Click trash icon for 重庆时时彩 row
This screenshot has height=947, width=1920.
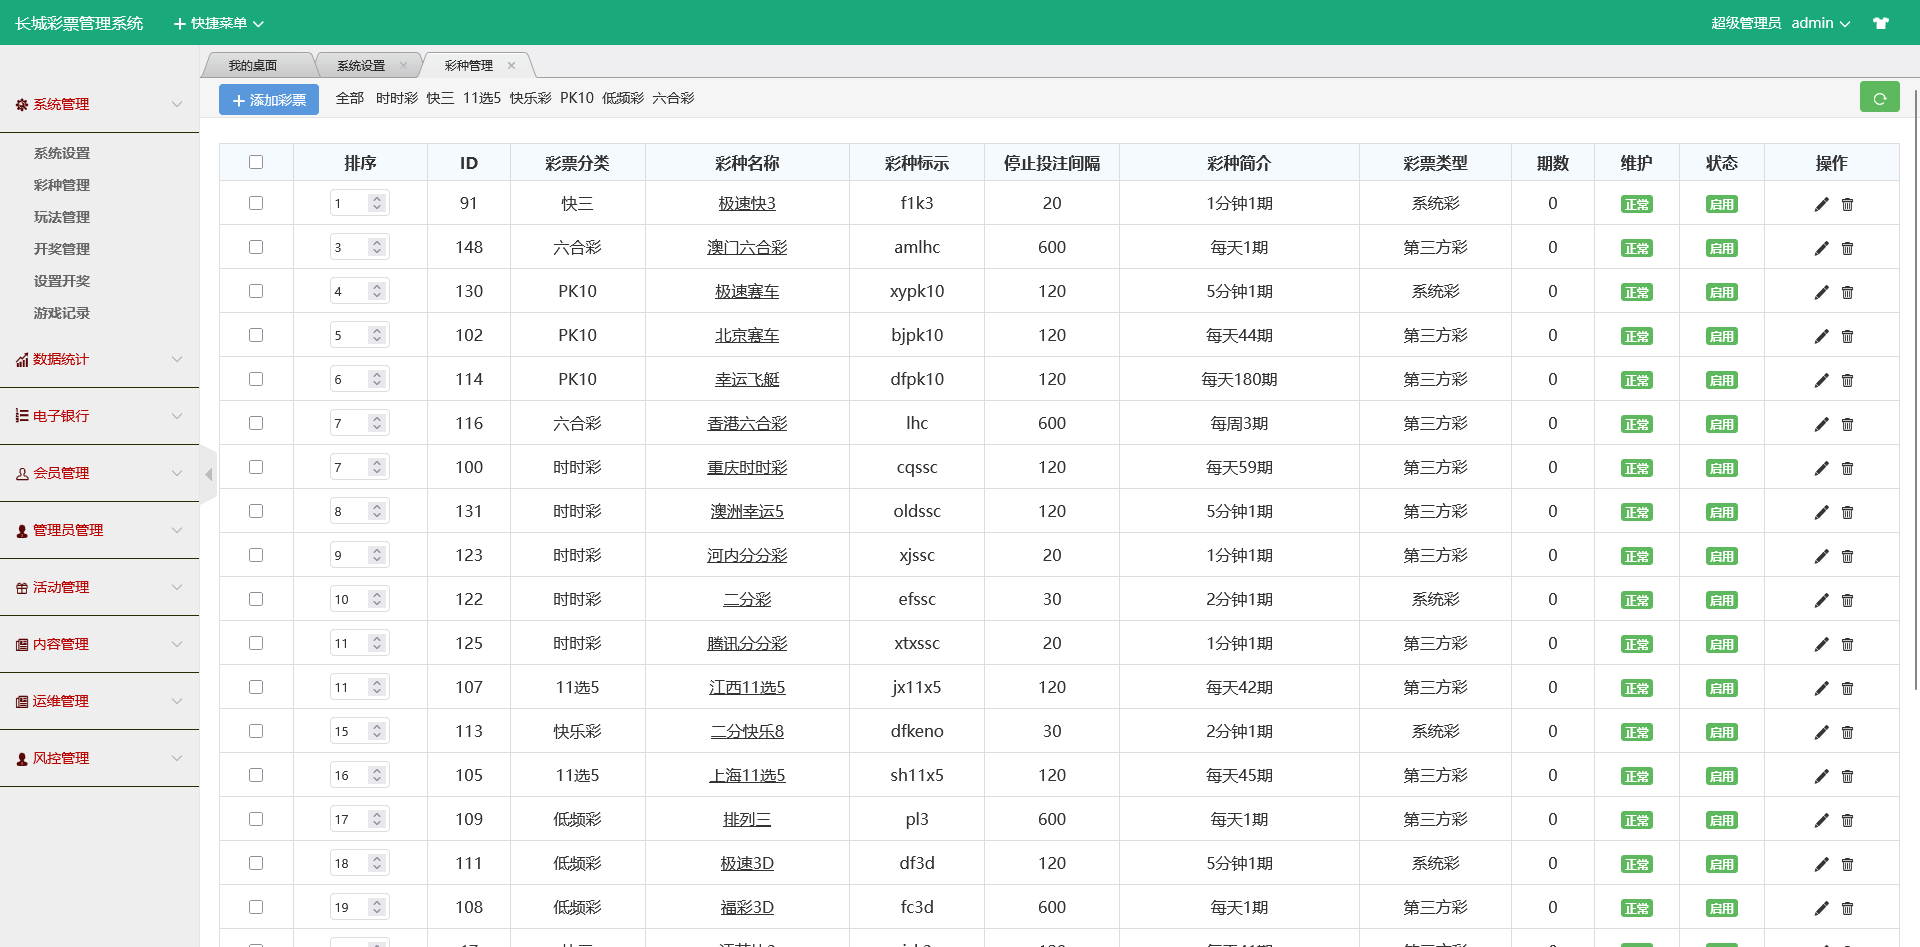tap(1847, 468)
